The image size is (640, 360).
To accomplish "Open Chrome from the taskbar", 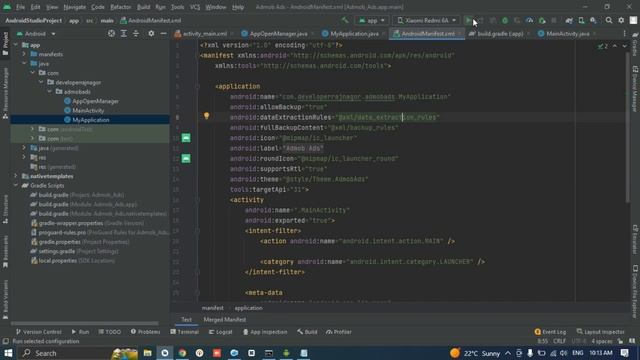I will point(182,353).
